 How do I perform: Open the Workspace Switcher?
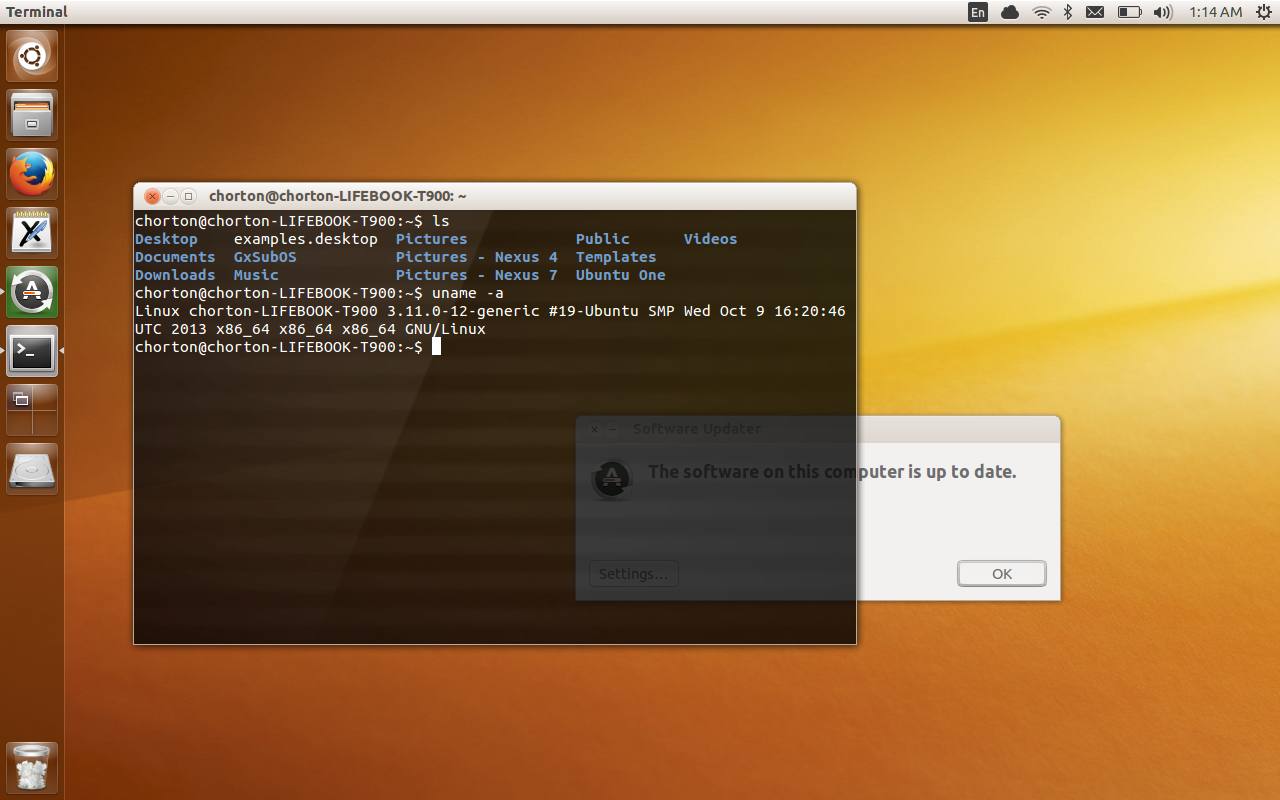[x=32, y=410]
